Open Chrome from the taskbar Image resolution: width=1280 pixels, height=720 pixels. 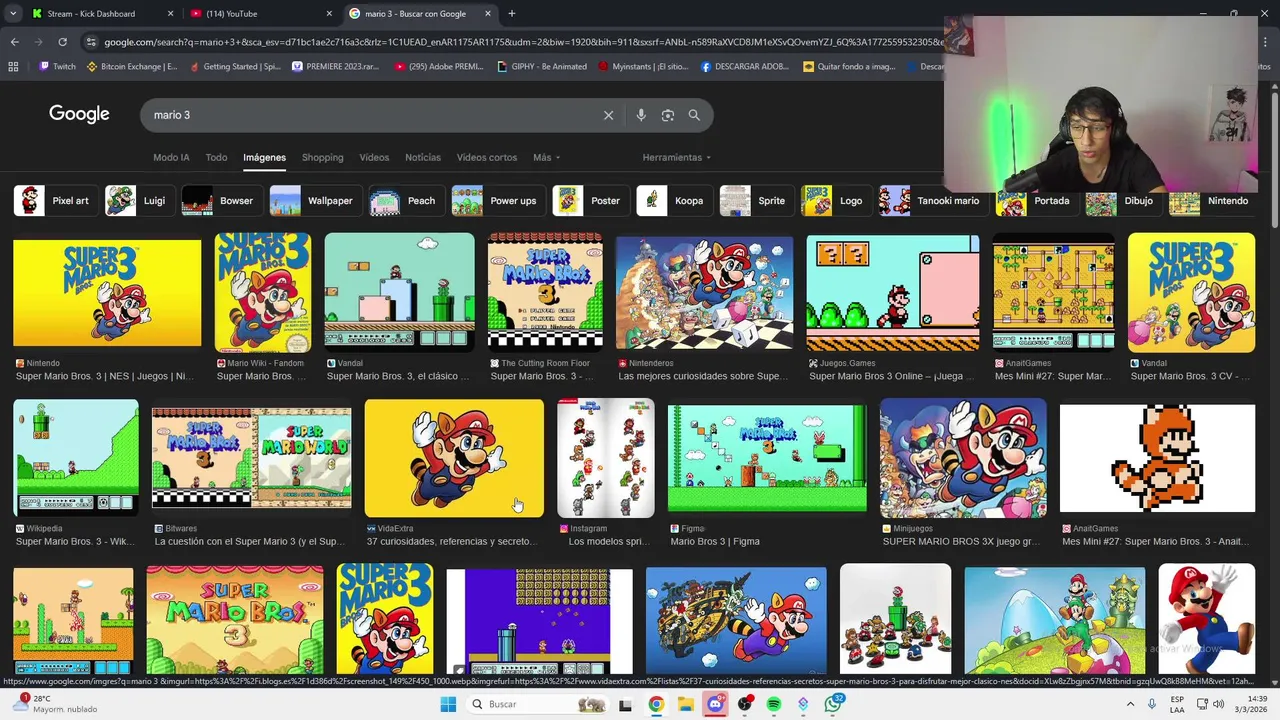click(656, 704)
